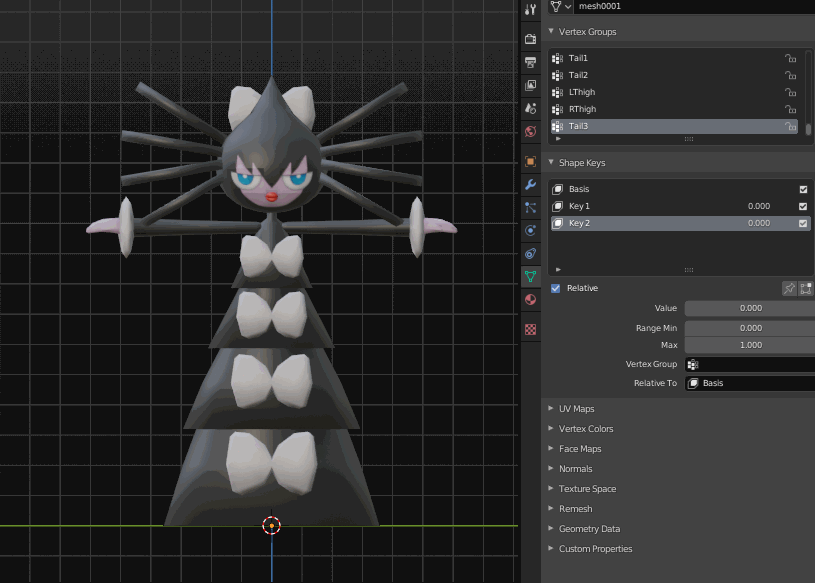Image resolution: width=815 pixels, height=583 pixels.
Task: Open the Render properties tab
Action: (x=530, y=39)
